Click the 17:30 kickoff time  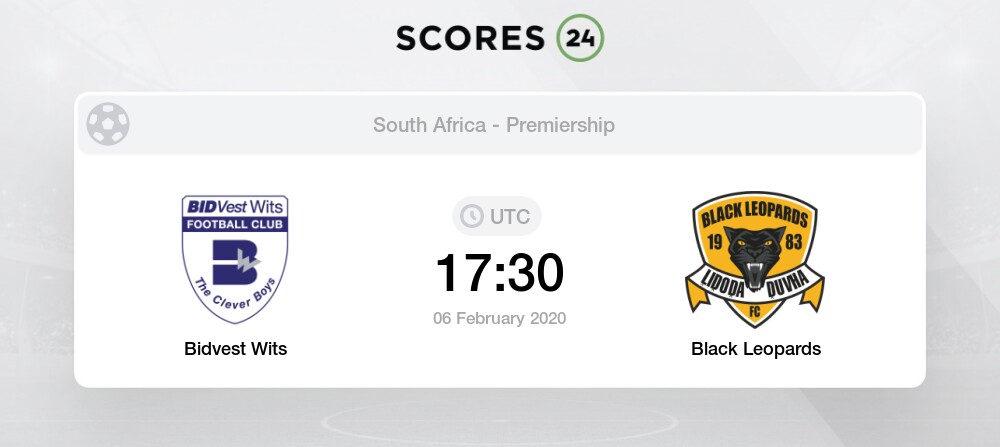tap(499, 272)
